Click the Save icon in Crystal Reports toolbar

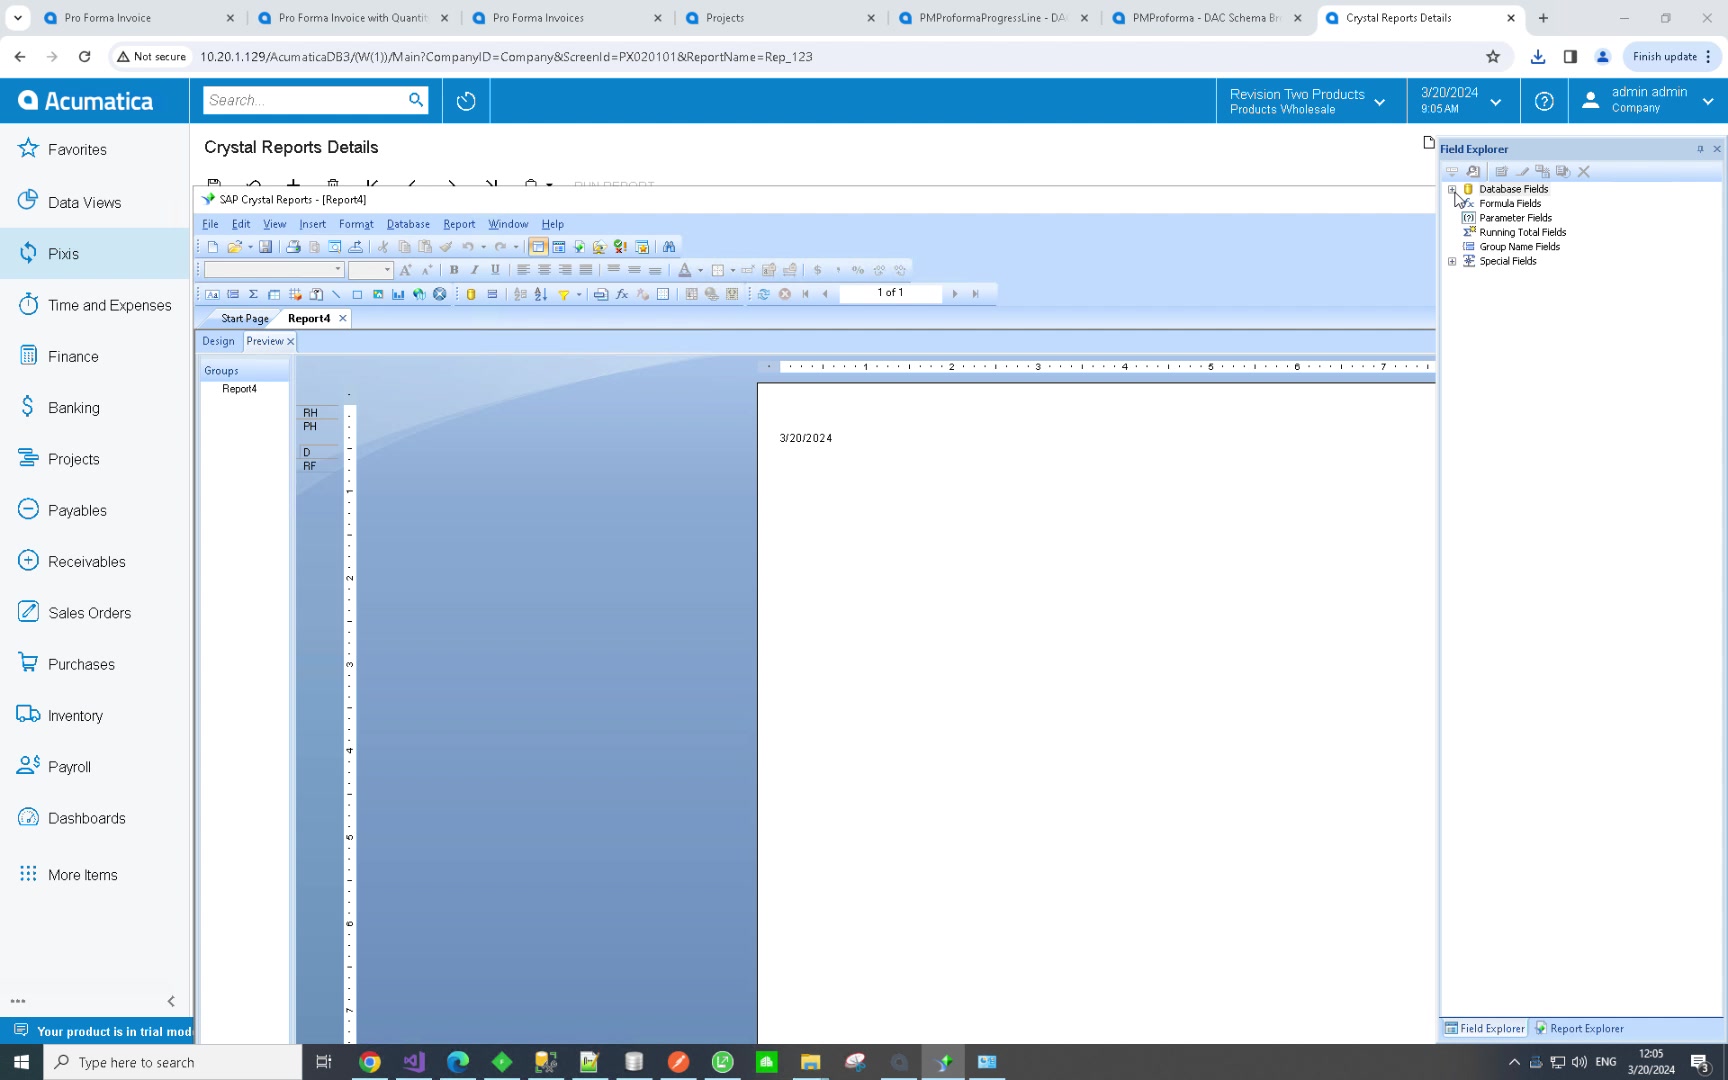point(265,247)
